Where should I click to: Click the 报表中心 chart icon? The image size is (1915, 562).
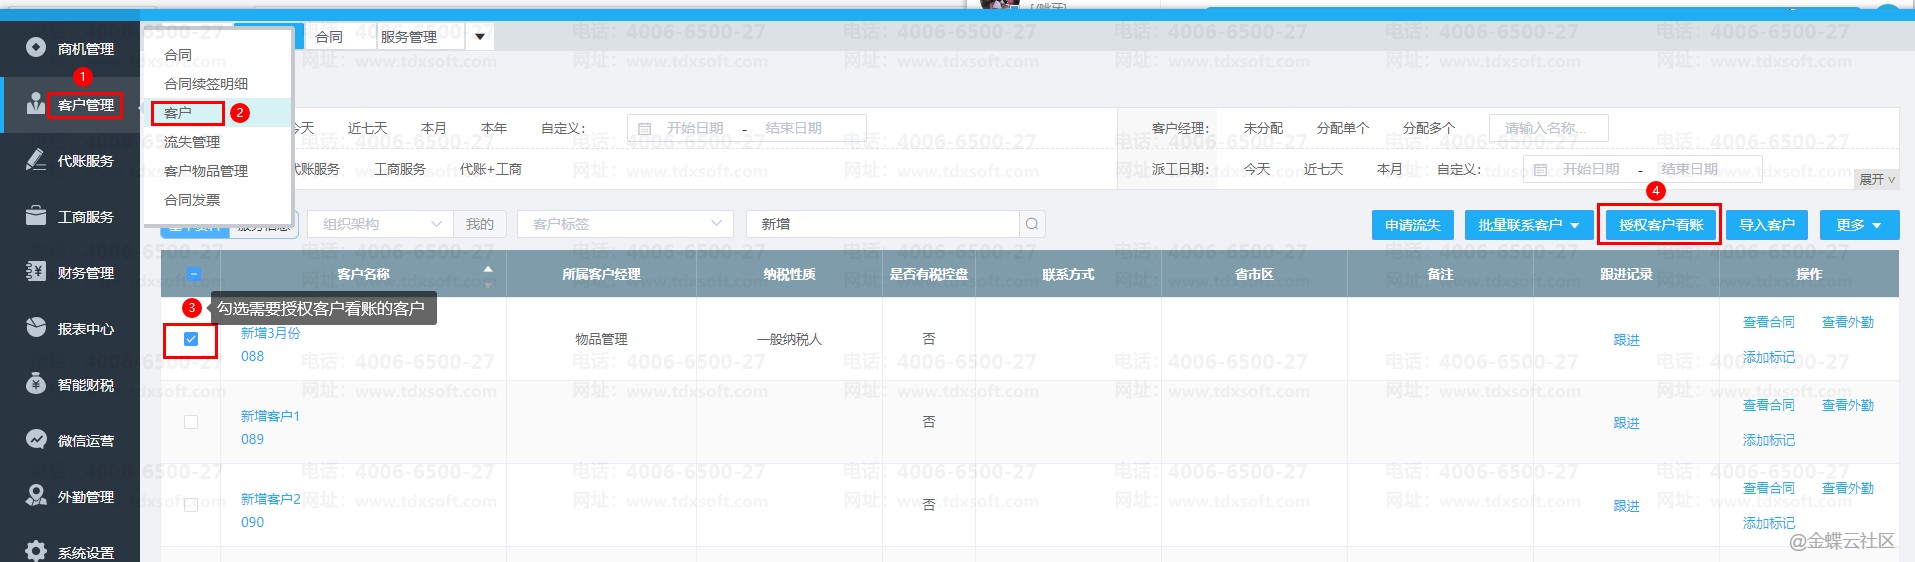(x=36, y=328)
